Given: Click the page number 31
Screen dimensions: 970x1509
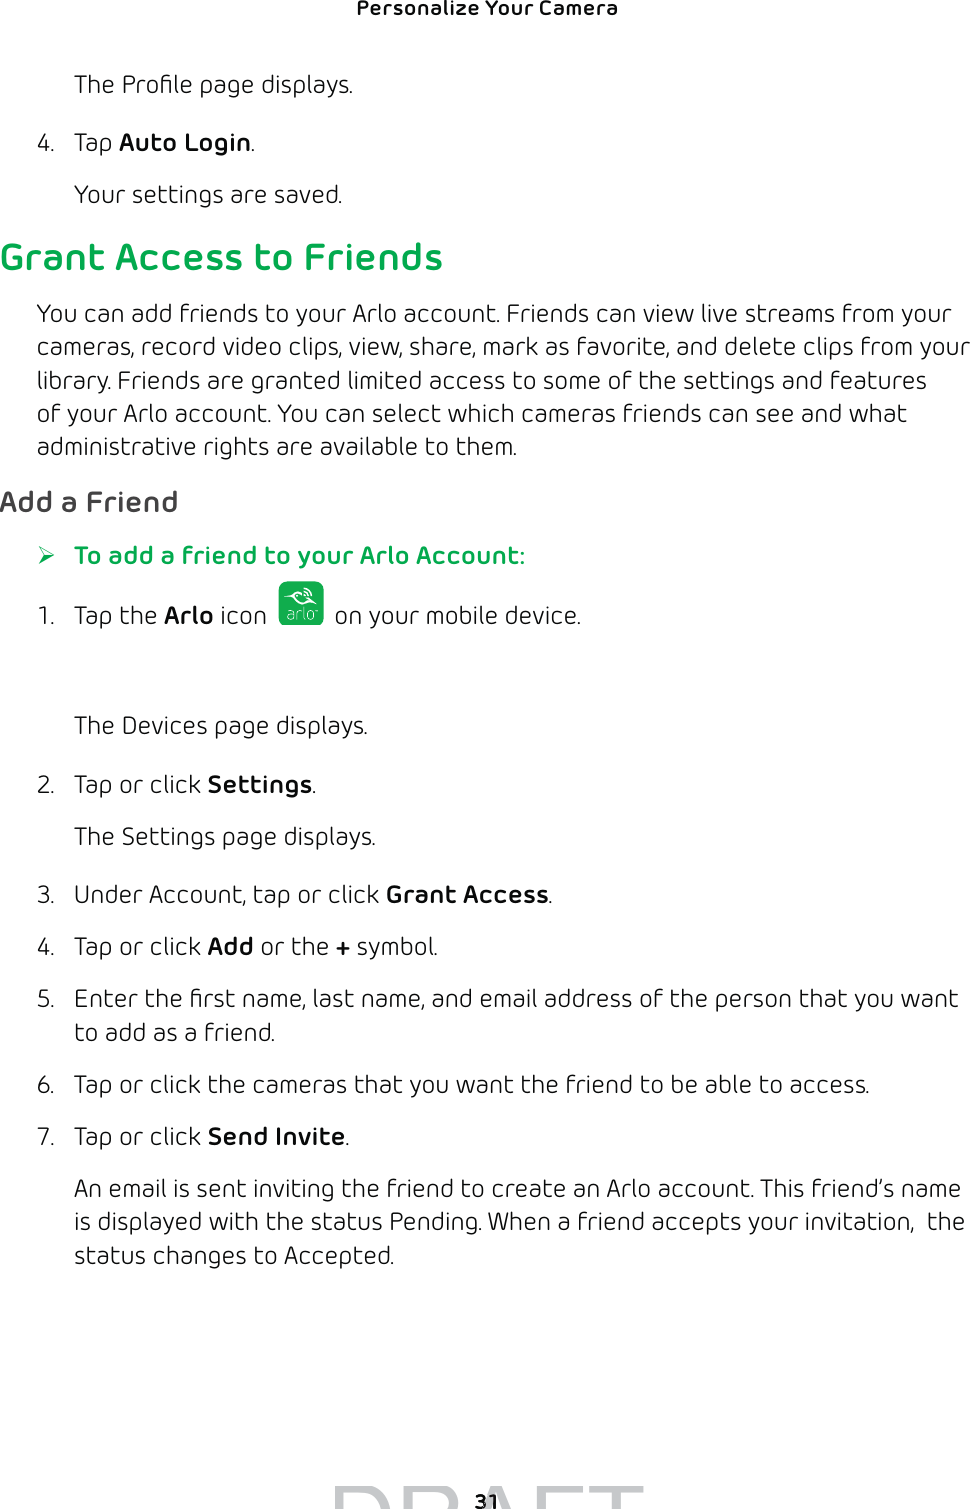Looking at the screenshot, I should point(486,1500).
